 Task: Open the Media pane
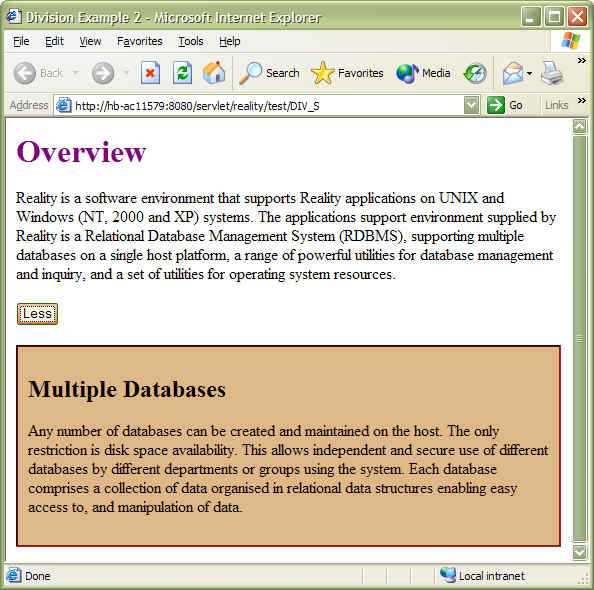(423, 73)
